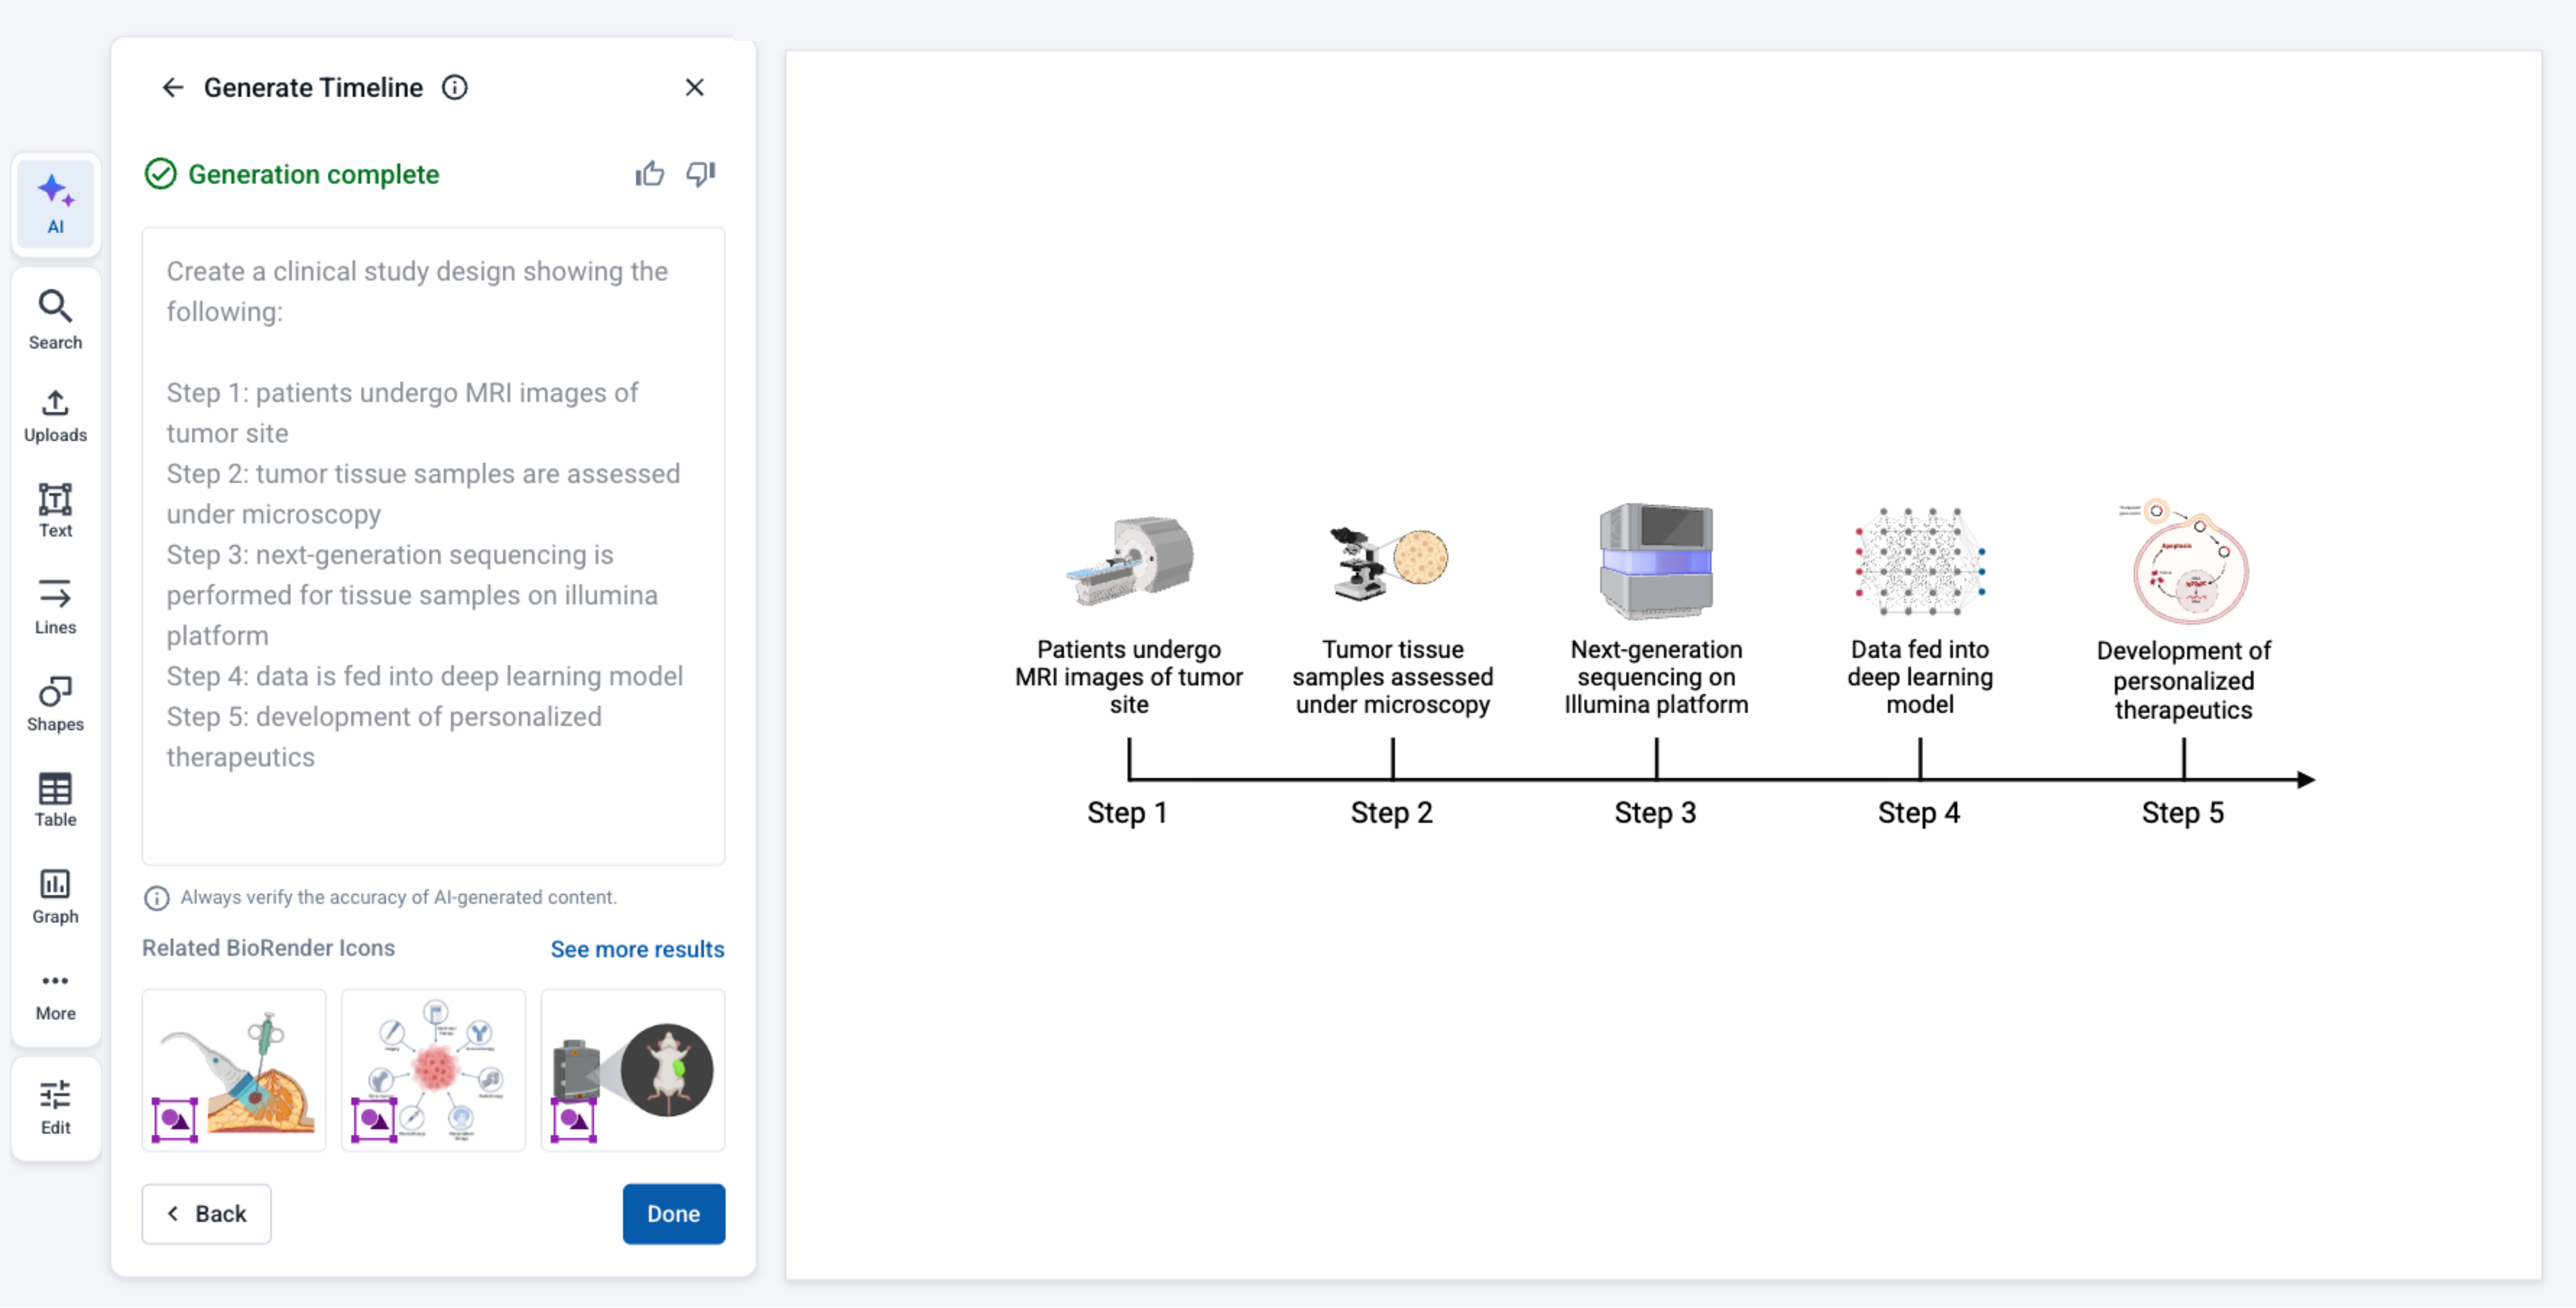Open the Edit settings panel
The height and width of the screenshot is (1308, 2576).
55,1108
